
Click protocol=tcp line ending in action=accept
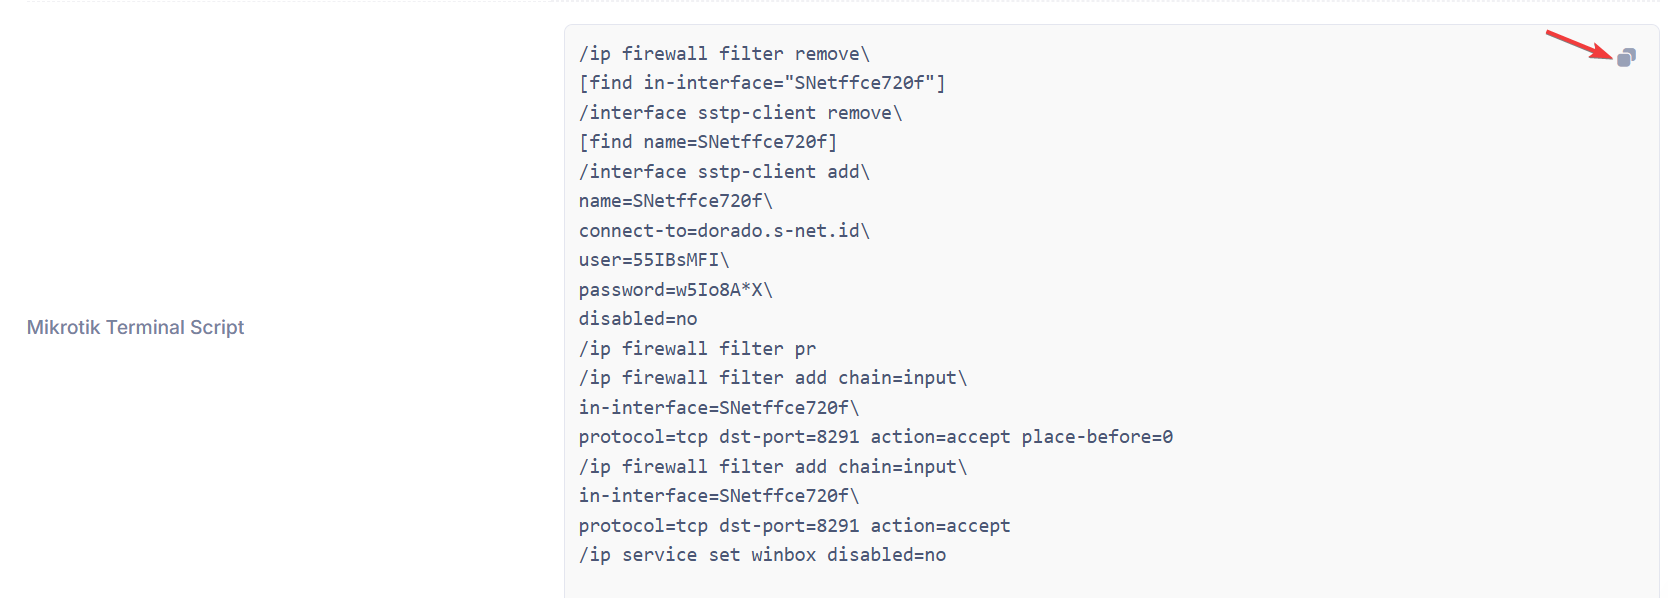click(x=795, y=526)
